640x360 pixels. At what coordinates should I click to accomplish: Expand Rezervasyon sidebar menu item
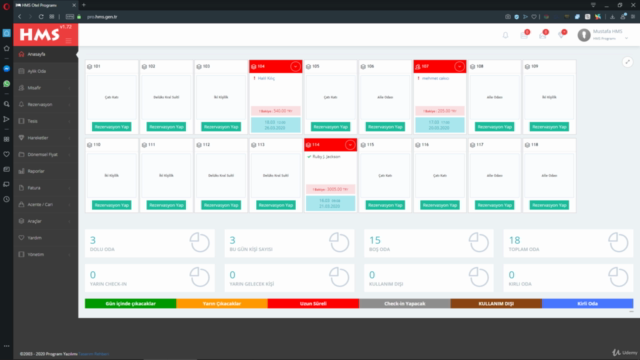click(45, 104)
